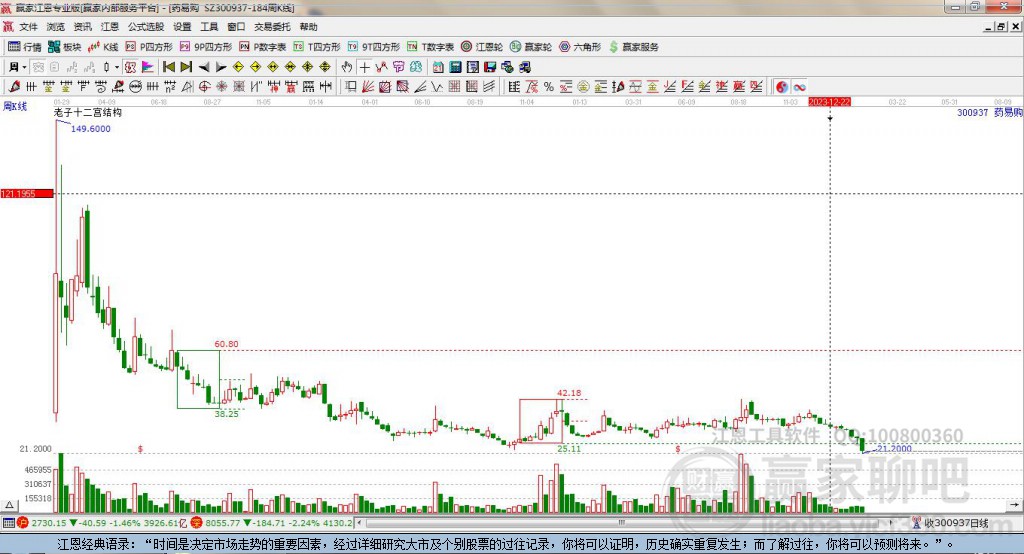Image resolution: width=1024 pixels, height=554 pixels.
Task: Click the 2730.15 Shanghai index value
Action: coord(49,523)
